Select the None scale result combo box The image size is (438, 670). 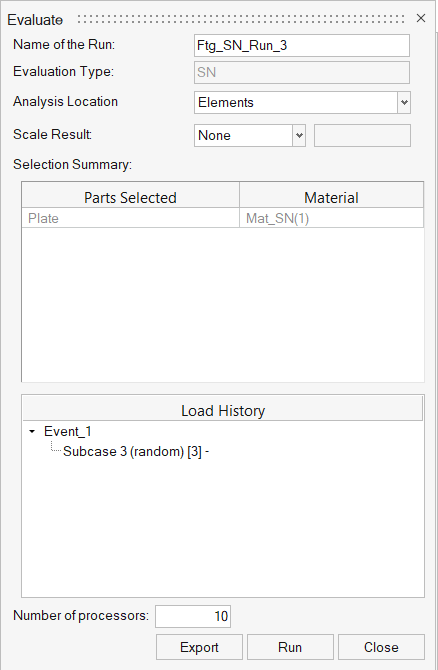(250, 135)
